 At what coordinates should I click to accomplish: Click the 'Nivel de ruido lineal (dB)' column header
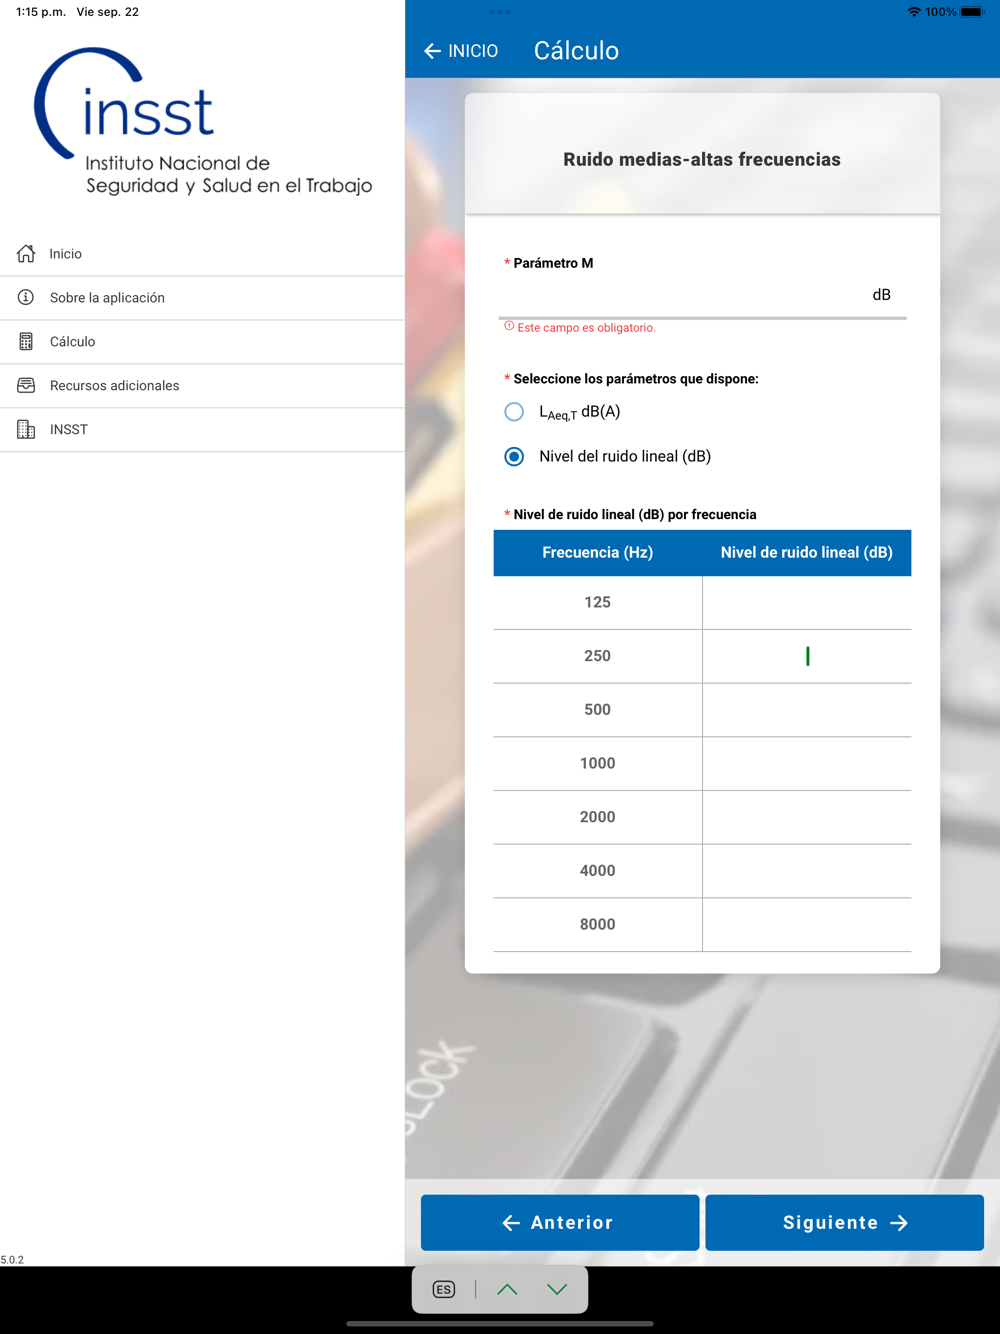(807, 553)
